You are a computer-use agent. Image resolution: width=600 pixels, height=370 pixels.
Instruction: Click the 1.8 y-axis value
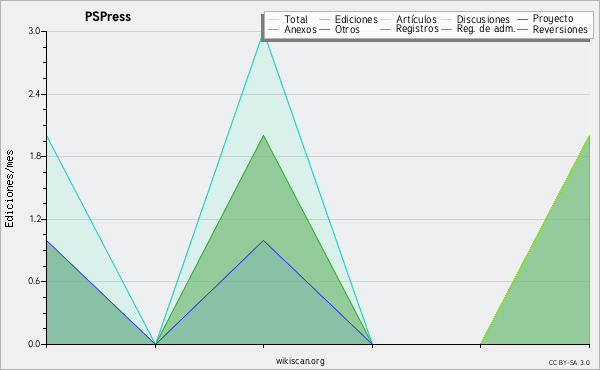(34, 156)
